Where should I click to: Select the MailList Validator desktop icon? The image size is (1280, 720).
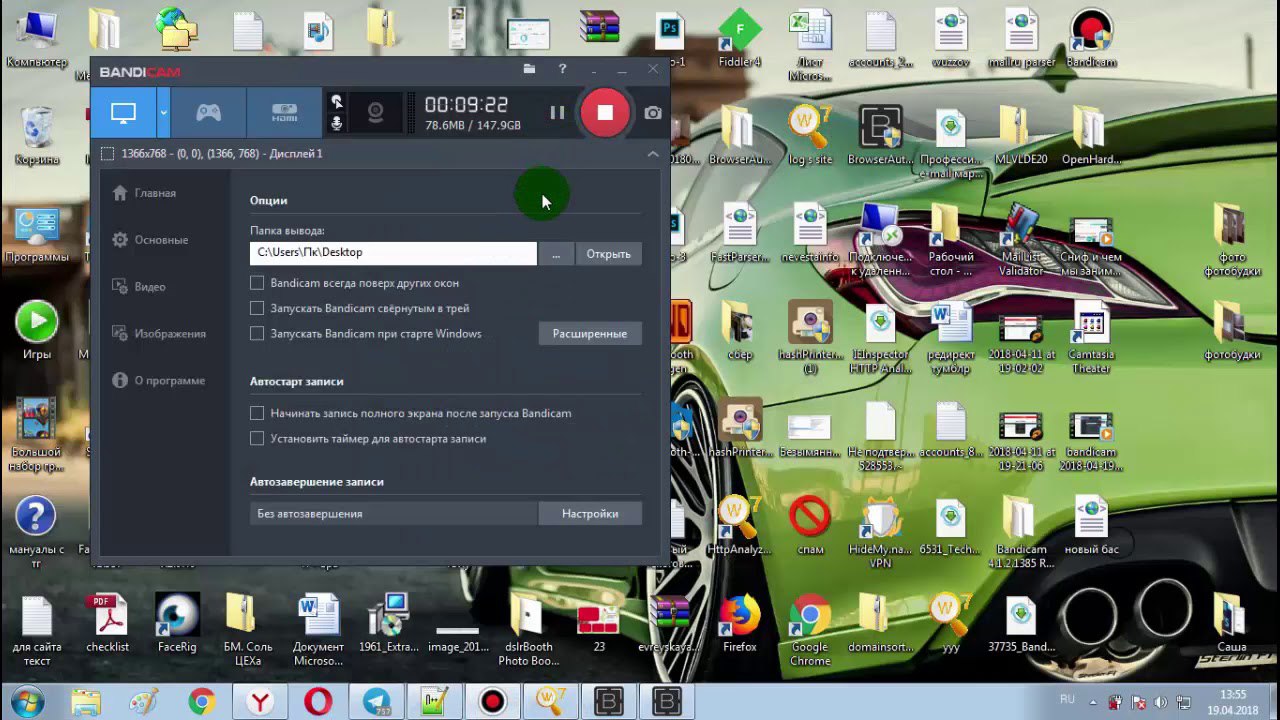[x=1021, y=241]
